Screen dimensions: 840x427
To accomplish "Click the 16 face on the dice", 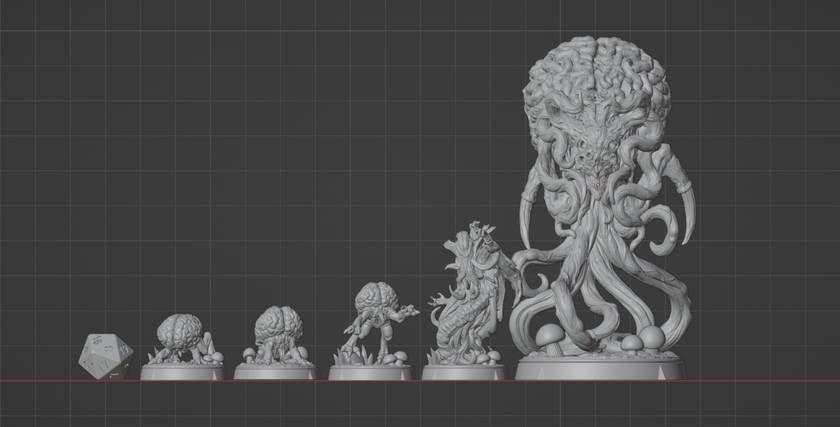I will (x=98, y=340).
